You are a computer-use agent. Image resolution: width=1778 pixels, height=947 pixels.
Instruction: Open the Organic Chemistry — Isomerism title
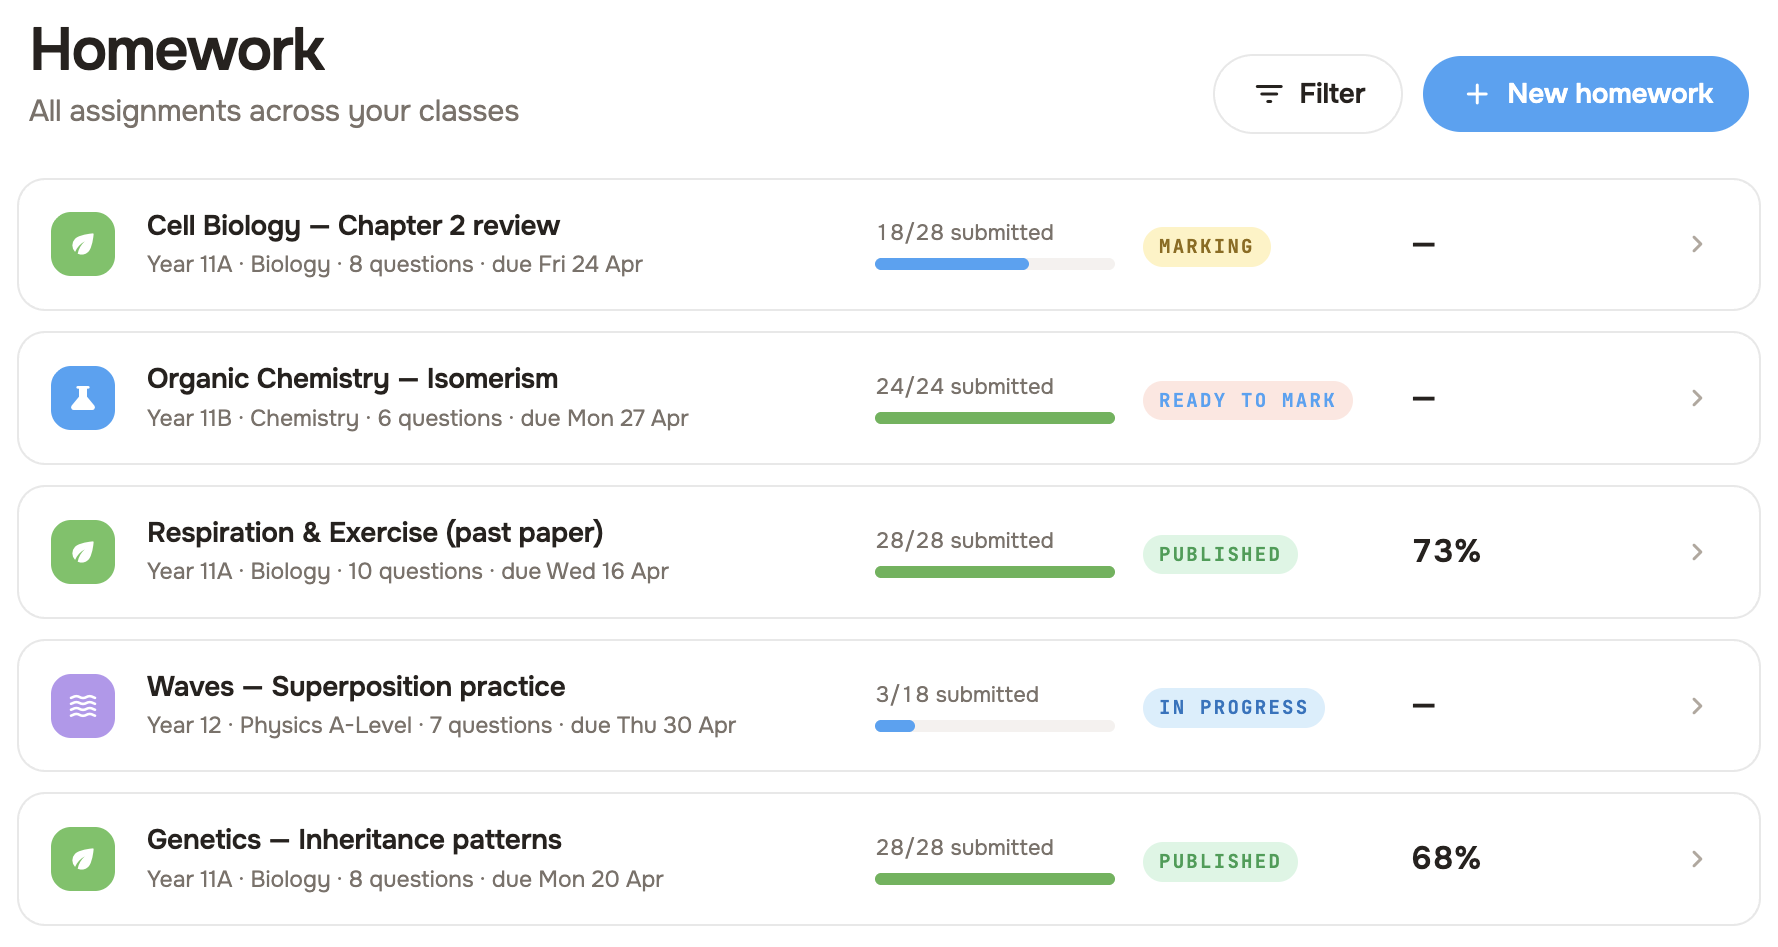352,379
